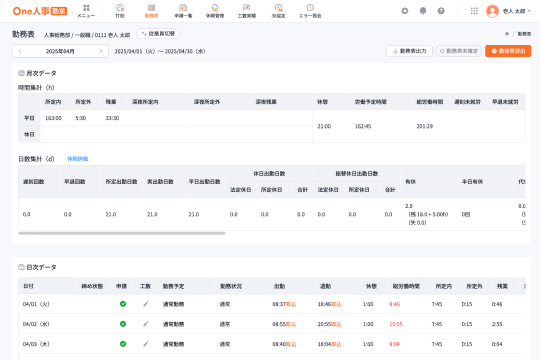Click the orange 勤務表提出 button
The image size is (540, 360).
point(508,51)
